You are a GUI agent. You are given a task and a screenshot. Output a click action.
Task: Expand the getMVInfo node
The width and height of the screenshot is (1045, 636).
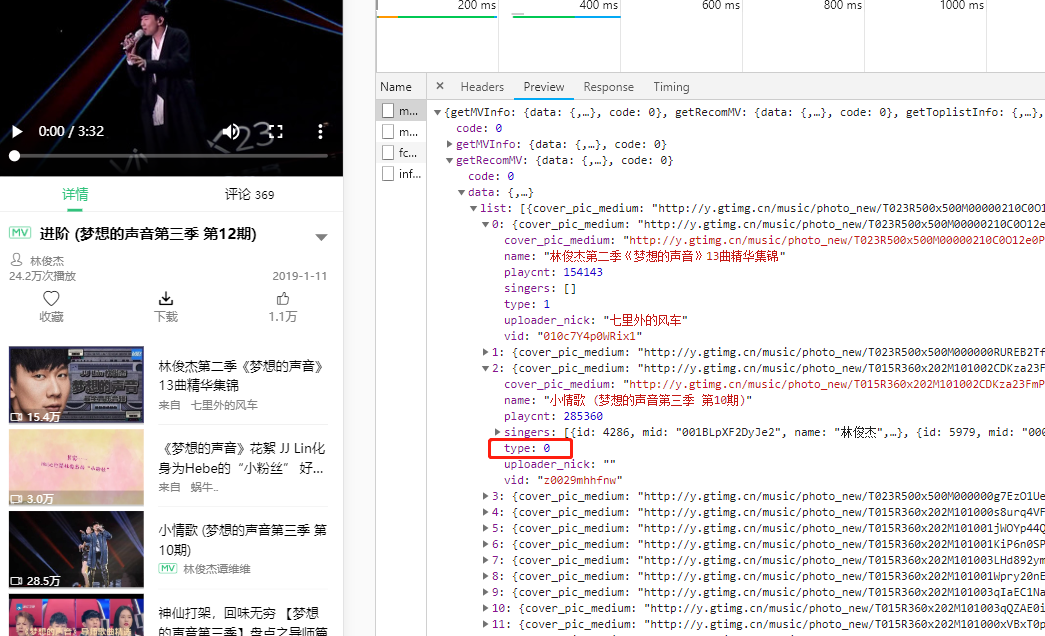click(x=449, y=144)
